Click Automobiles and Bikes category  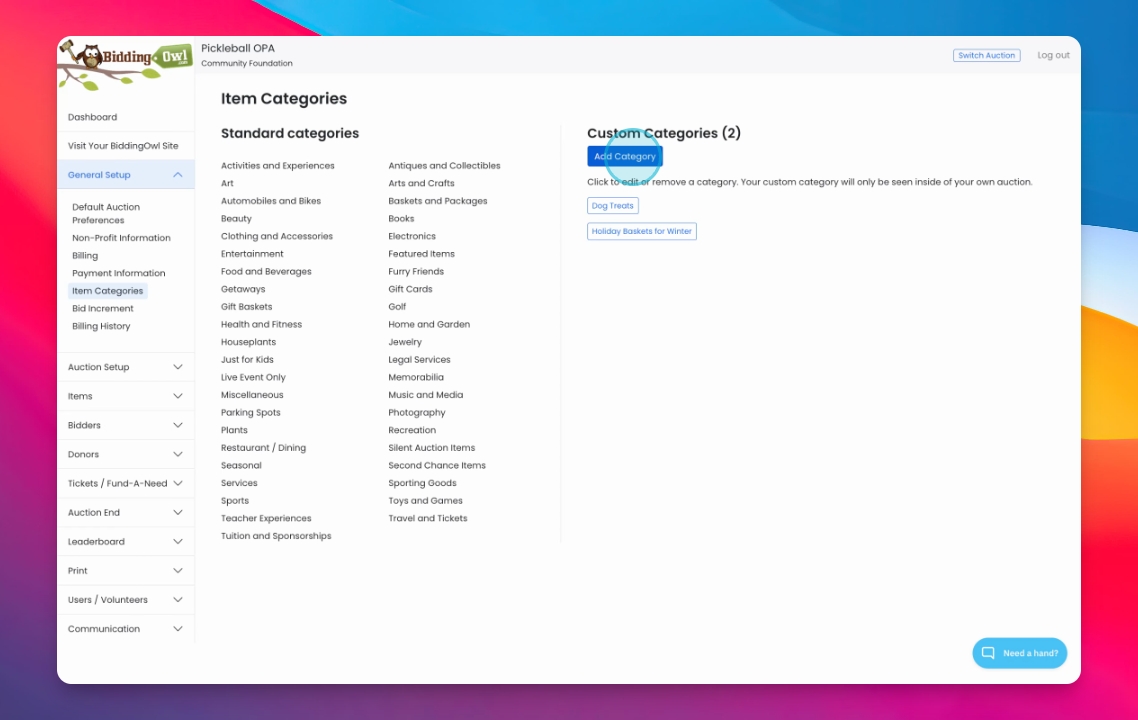(x=271, y=201)
